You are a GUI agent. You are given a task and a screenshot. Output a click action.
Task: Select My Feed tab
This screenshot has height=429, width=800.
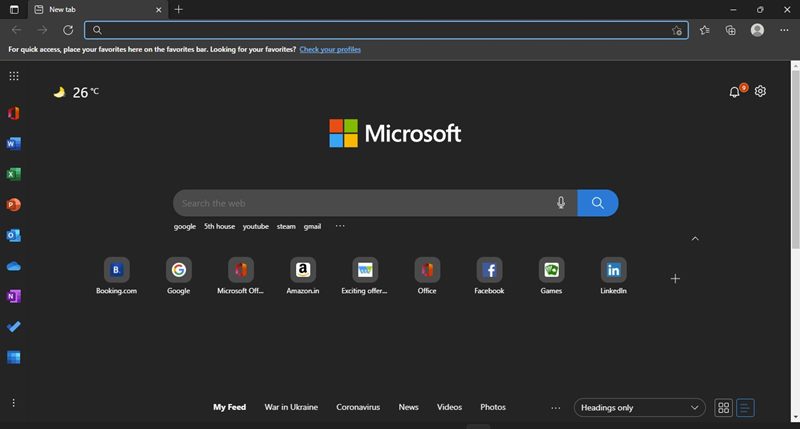coord(230,407)
